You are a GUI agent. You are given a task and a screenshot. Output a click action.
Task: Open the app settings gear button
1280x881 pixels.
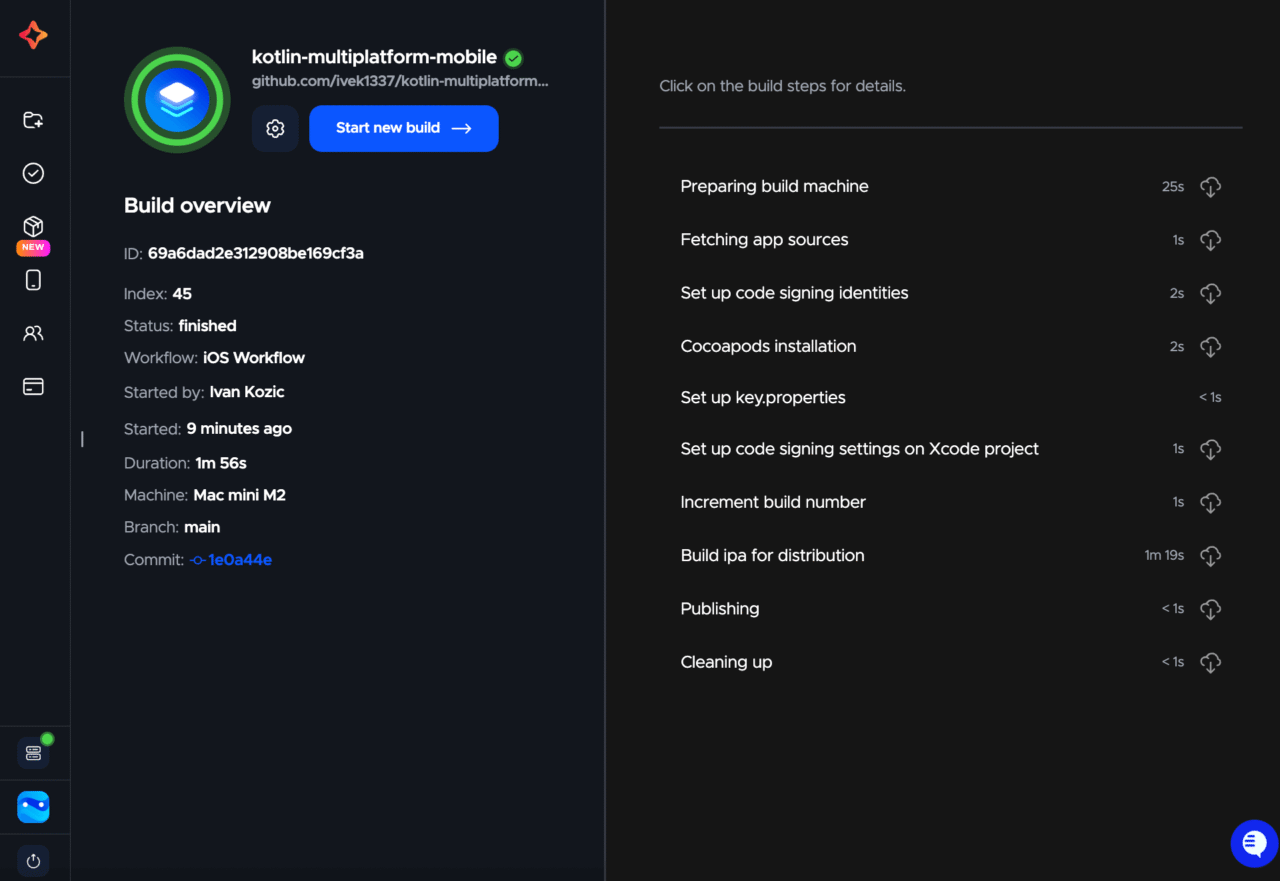click(275, 128)
